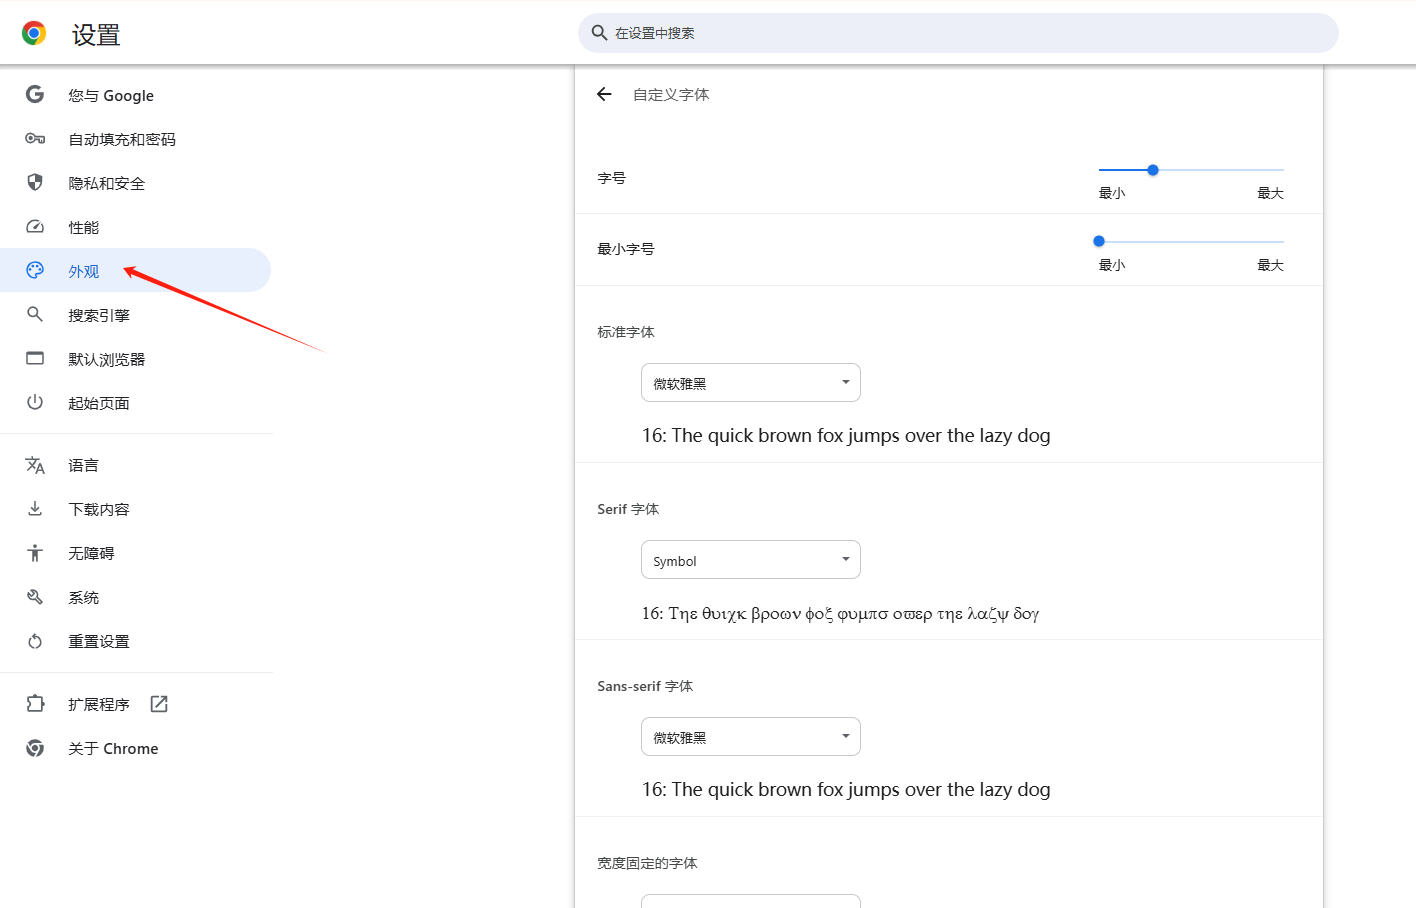1416x908 pixels.
Task: Click the wrench system icon
Action: coord(35,597)
